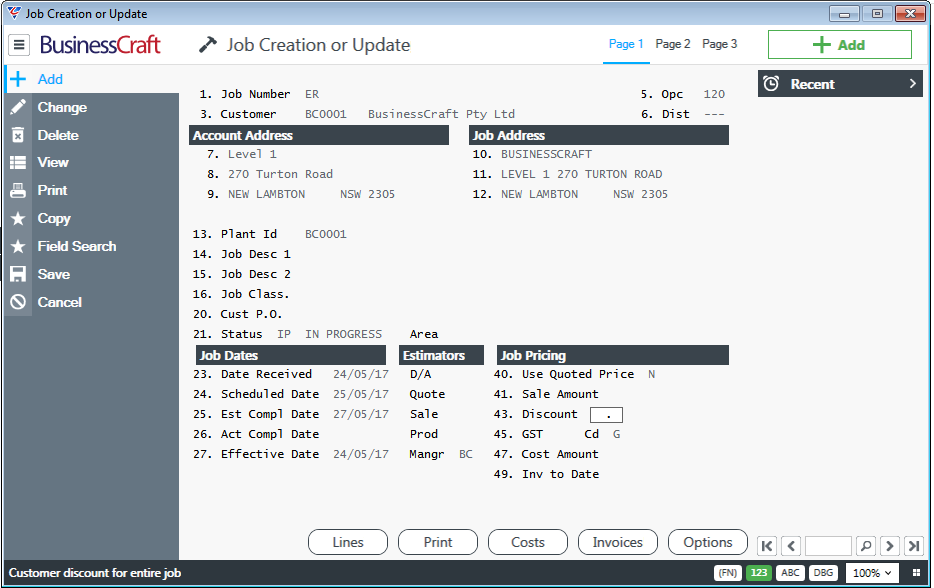Go to previous record arrow
Image resolution: width=934 pixels, height=588 pixels.
point(791,546)
